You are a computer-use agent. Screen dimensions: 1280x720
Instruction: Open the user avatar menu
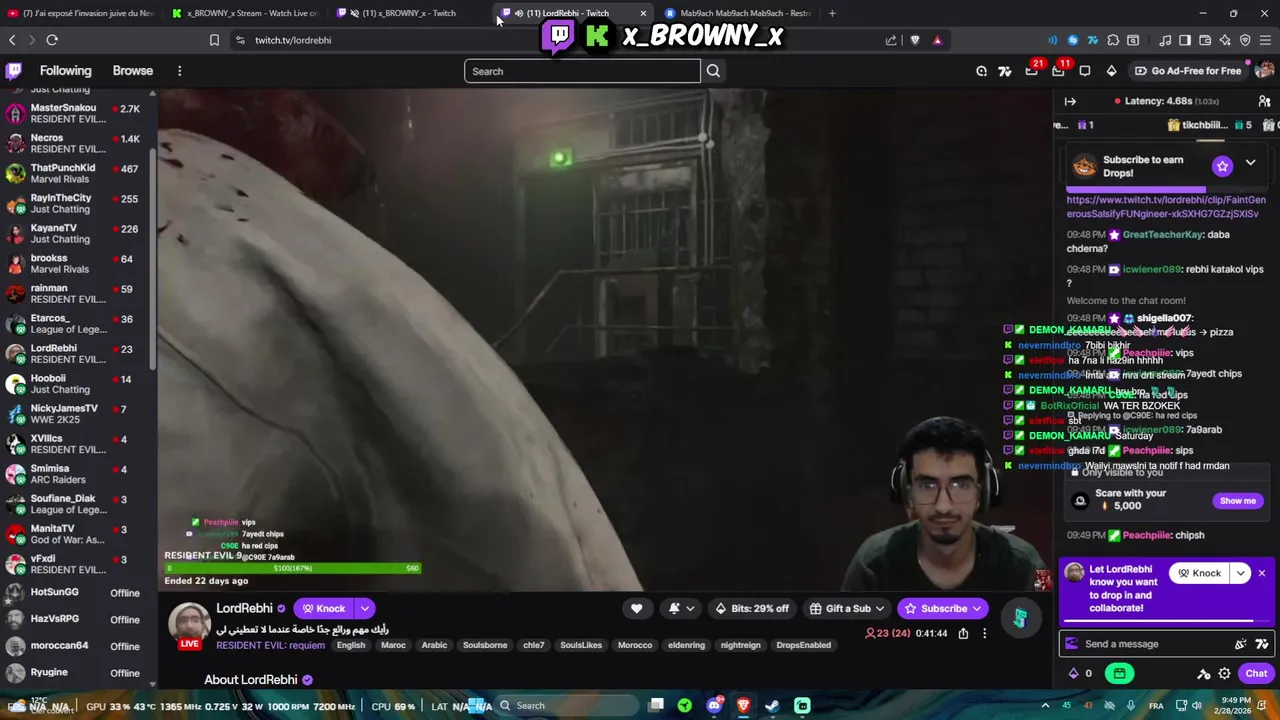tap(1265, 71)
